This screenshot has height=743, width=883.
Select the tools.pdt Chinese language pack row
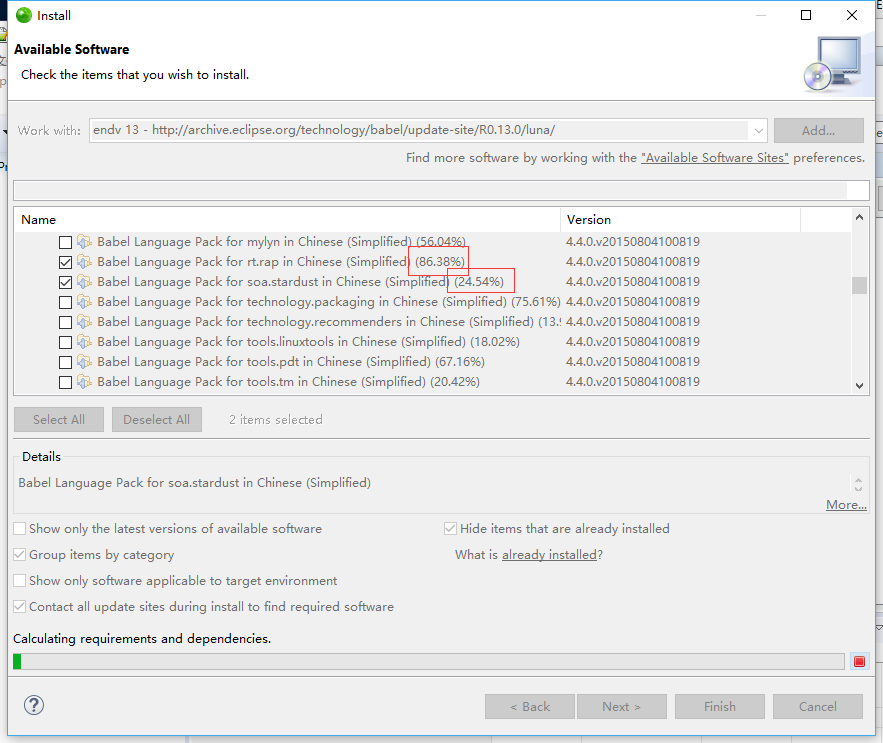coord(433,362)
